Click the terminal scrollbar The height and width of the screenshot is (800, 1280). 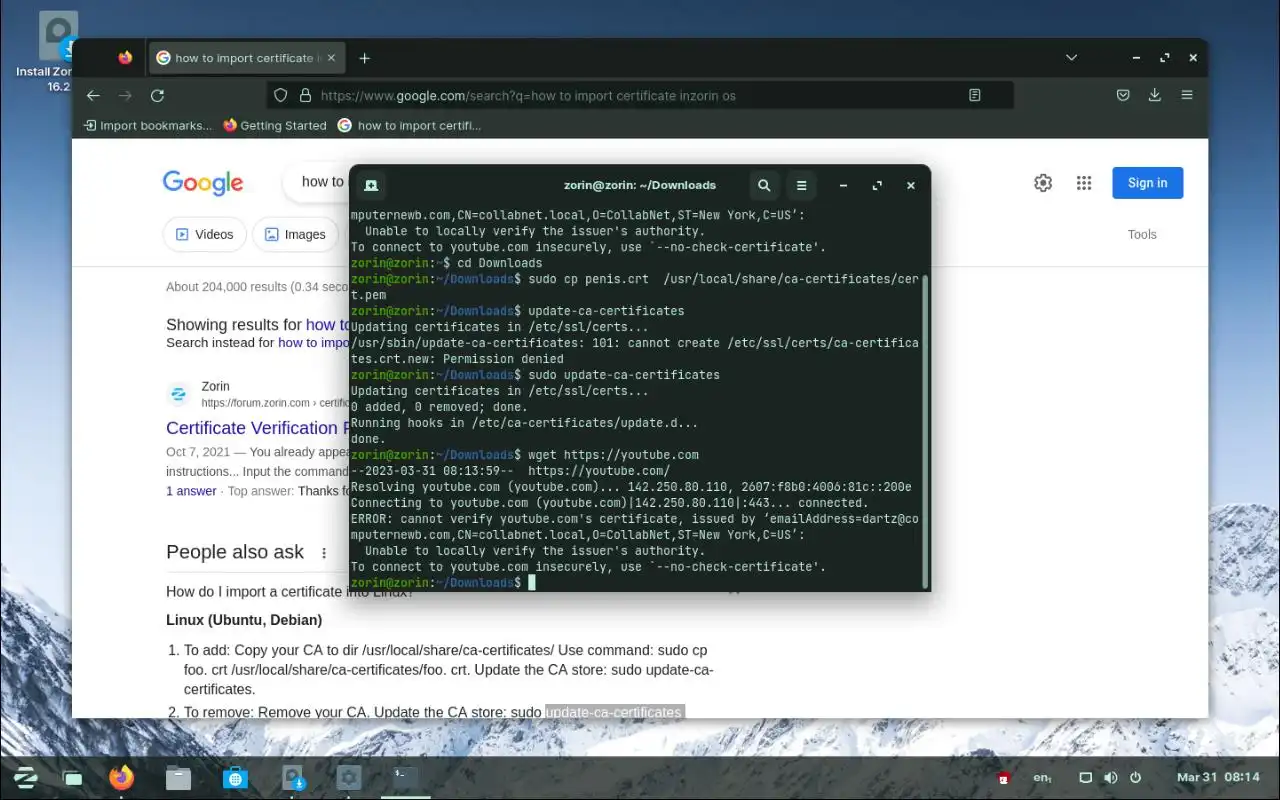[925, 430]
